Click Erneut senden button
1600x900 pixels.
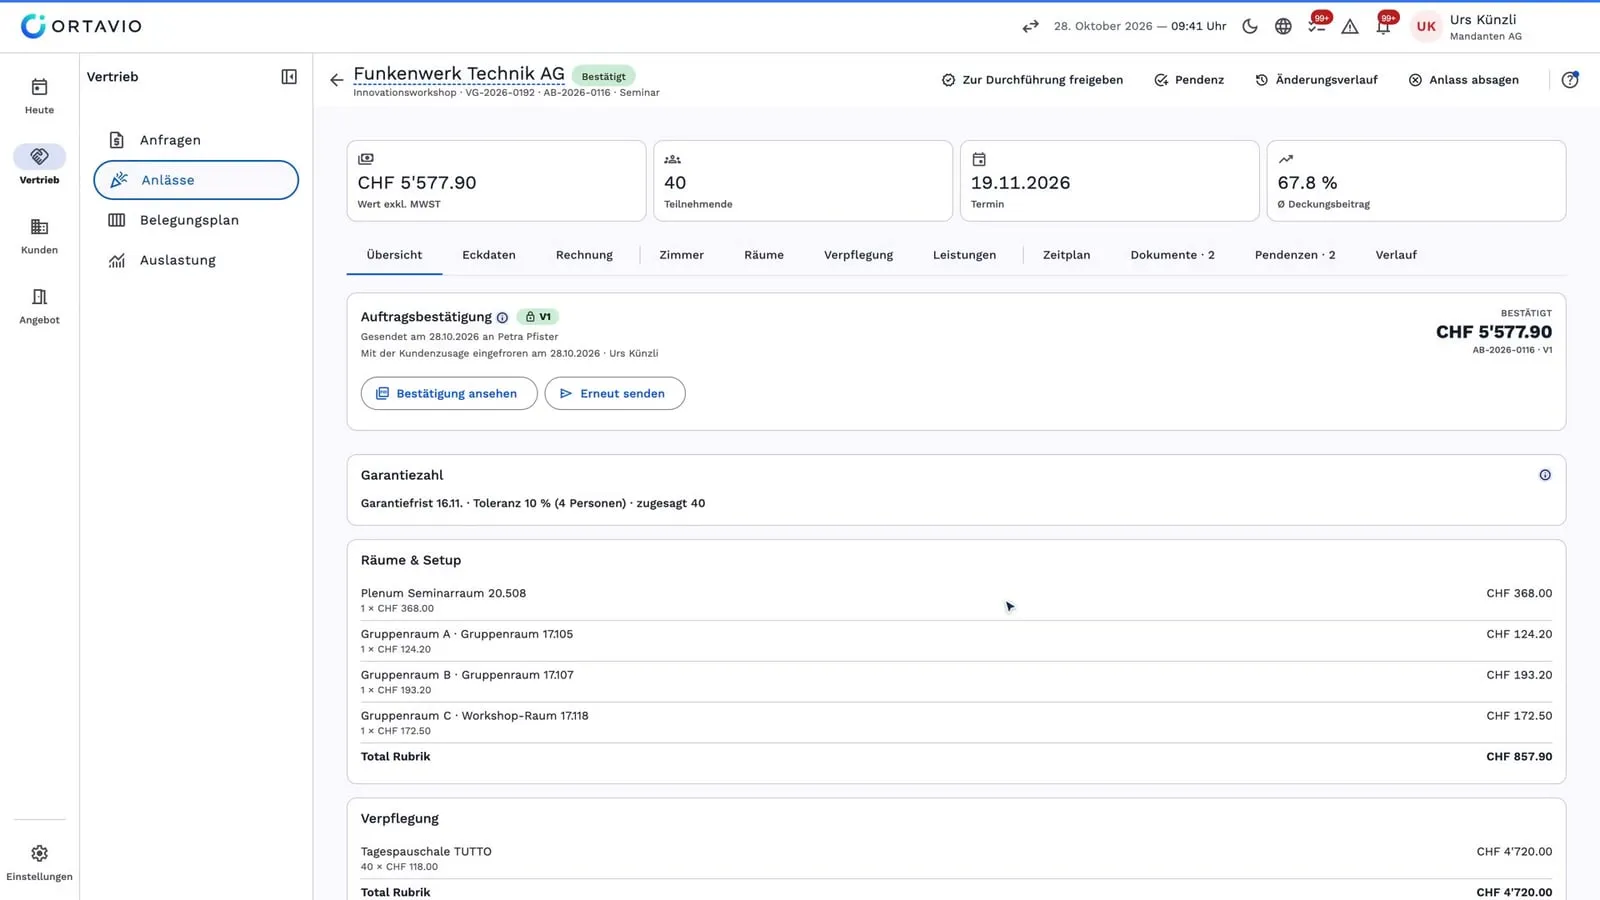[x=615, y=393]
